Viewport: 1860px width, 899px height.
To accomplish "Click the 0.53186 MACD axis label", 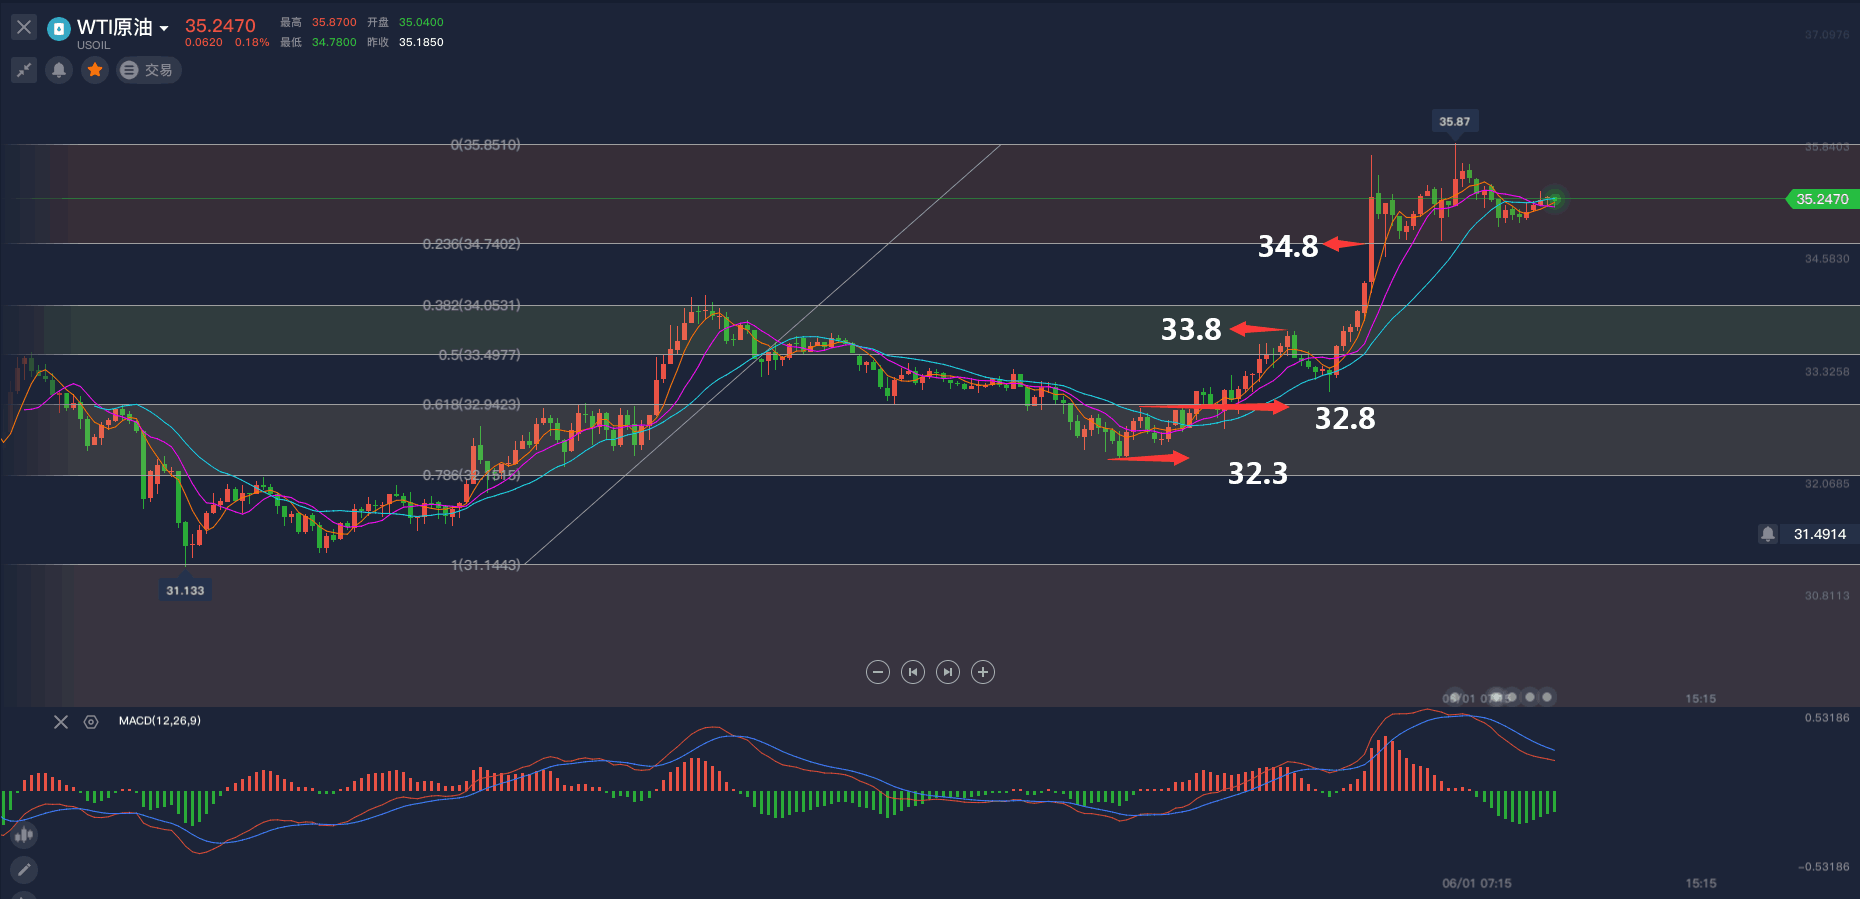I will point(1827,718).
